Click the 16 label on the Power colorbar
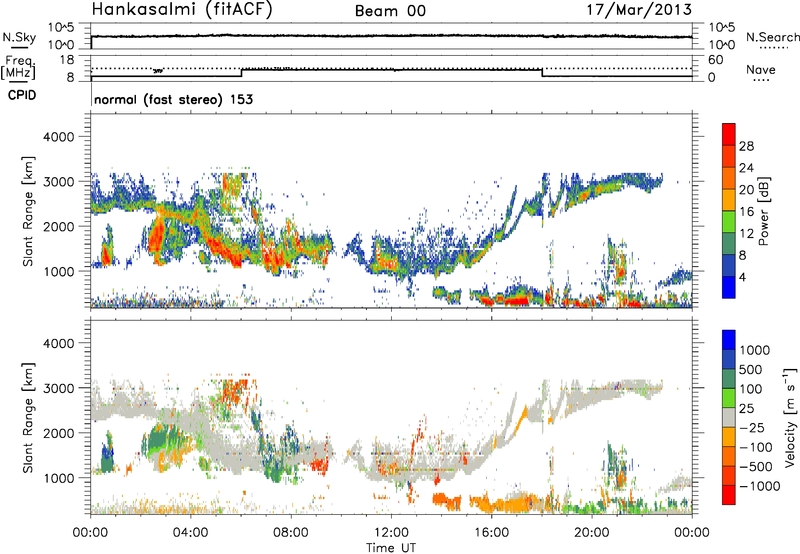800x554 pixels. [746, 212]
